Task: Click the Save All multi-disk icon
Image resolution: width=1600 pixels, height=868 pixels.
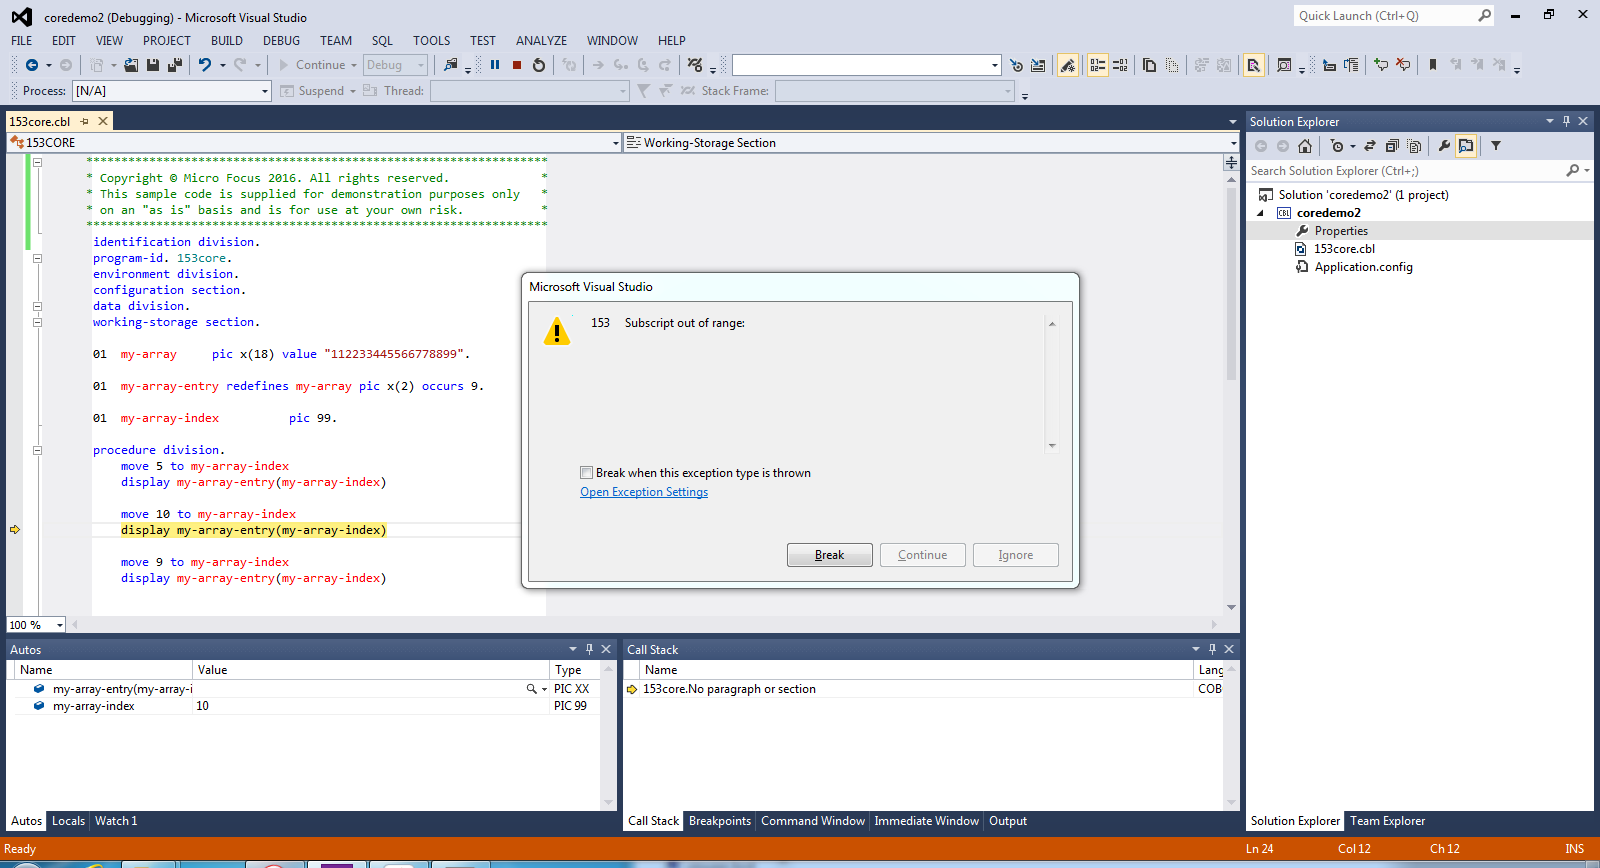Action: (175, 65)
